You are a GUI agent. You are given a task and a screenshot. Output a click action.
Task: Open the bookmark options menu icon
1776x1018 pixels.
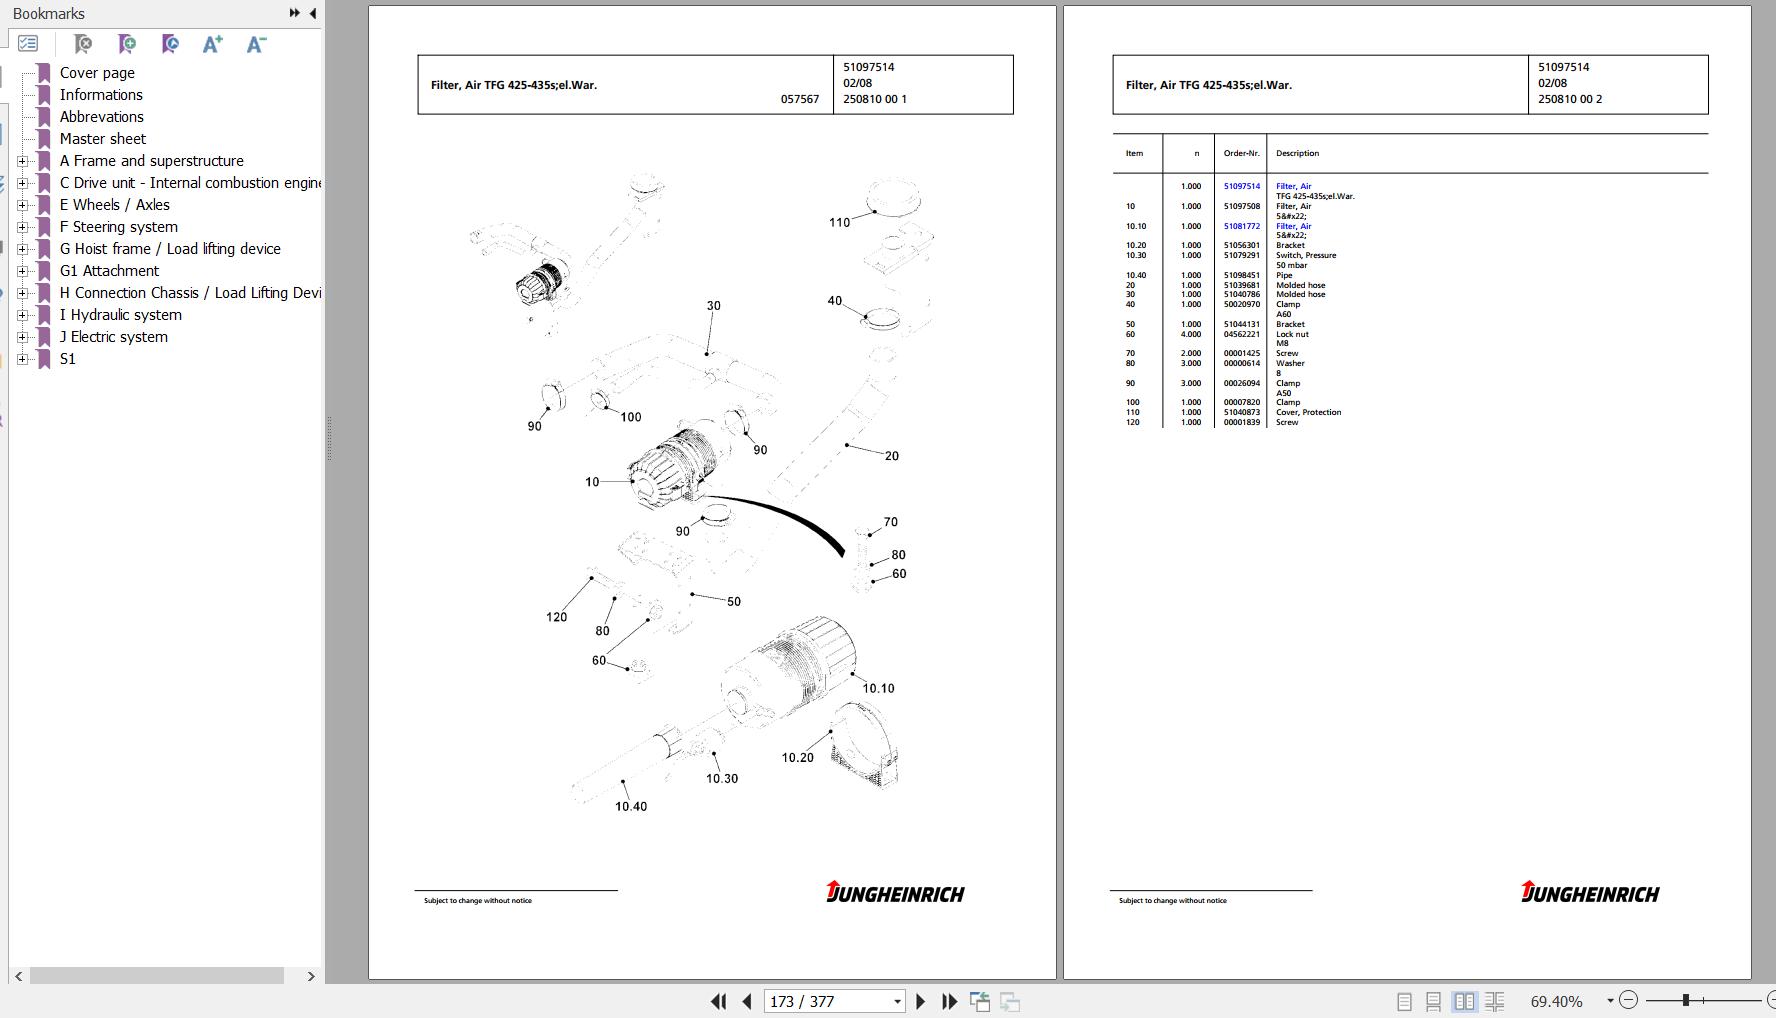28,44
